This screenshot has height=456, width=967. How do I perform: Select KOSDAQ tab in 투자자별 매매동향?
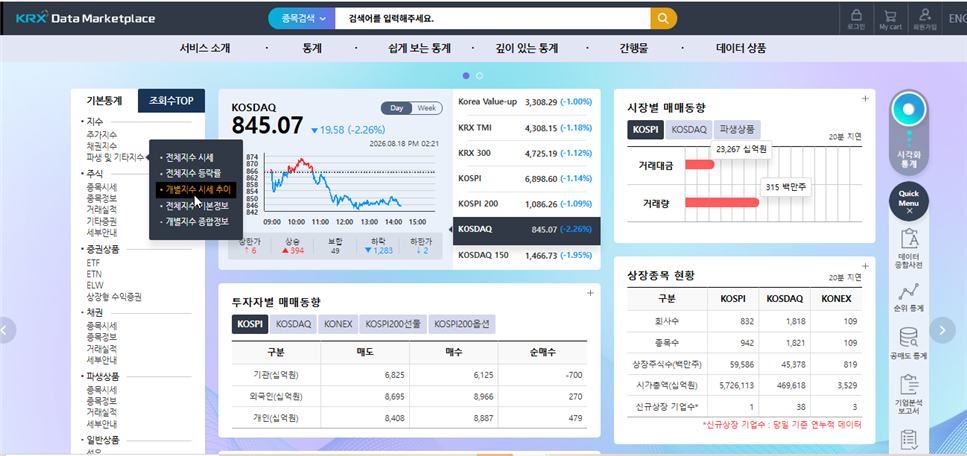pos(294,324)
